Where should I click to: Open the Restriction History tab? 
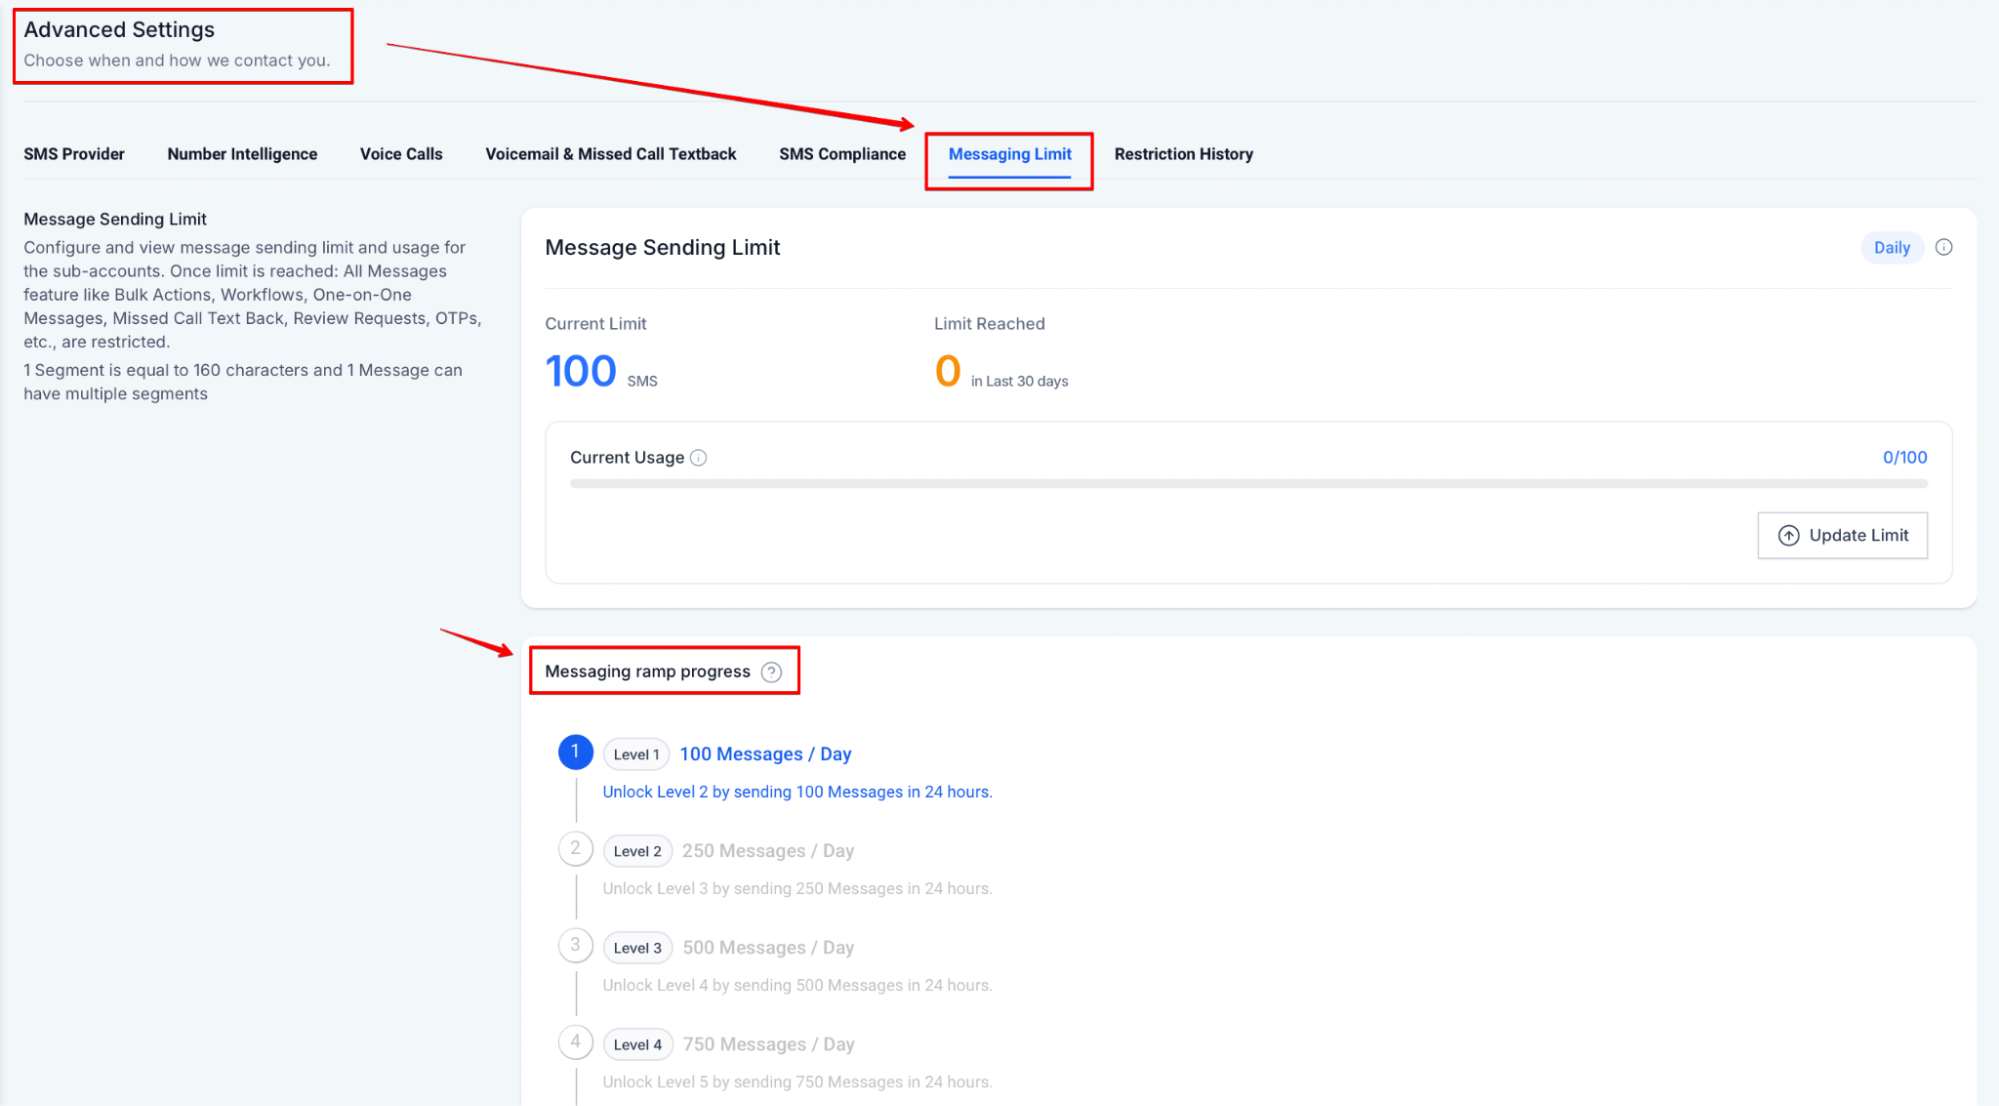tap(1183, 154)
